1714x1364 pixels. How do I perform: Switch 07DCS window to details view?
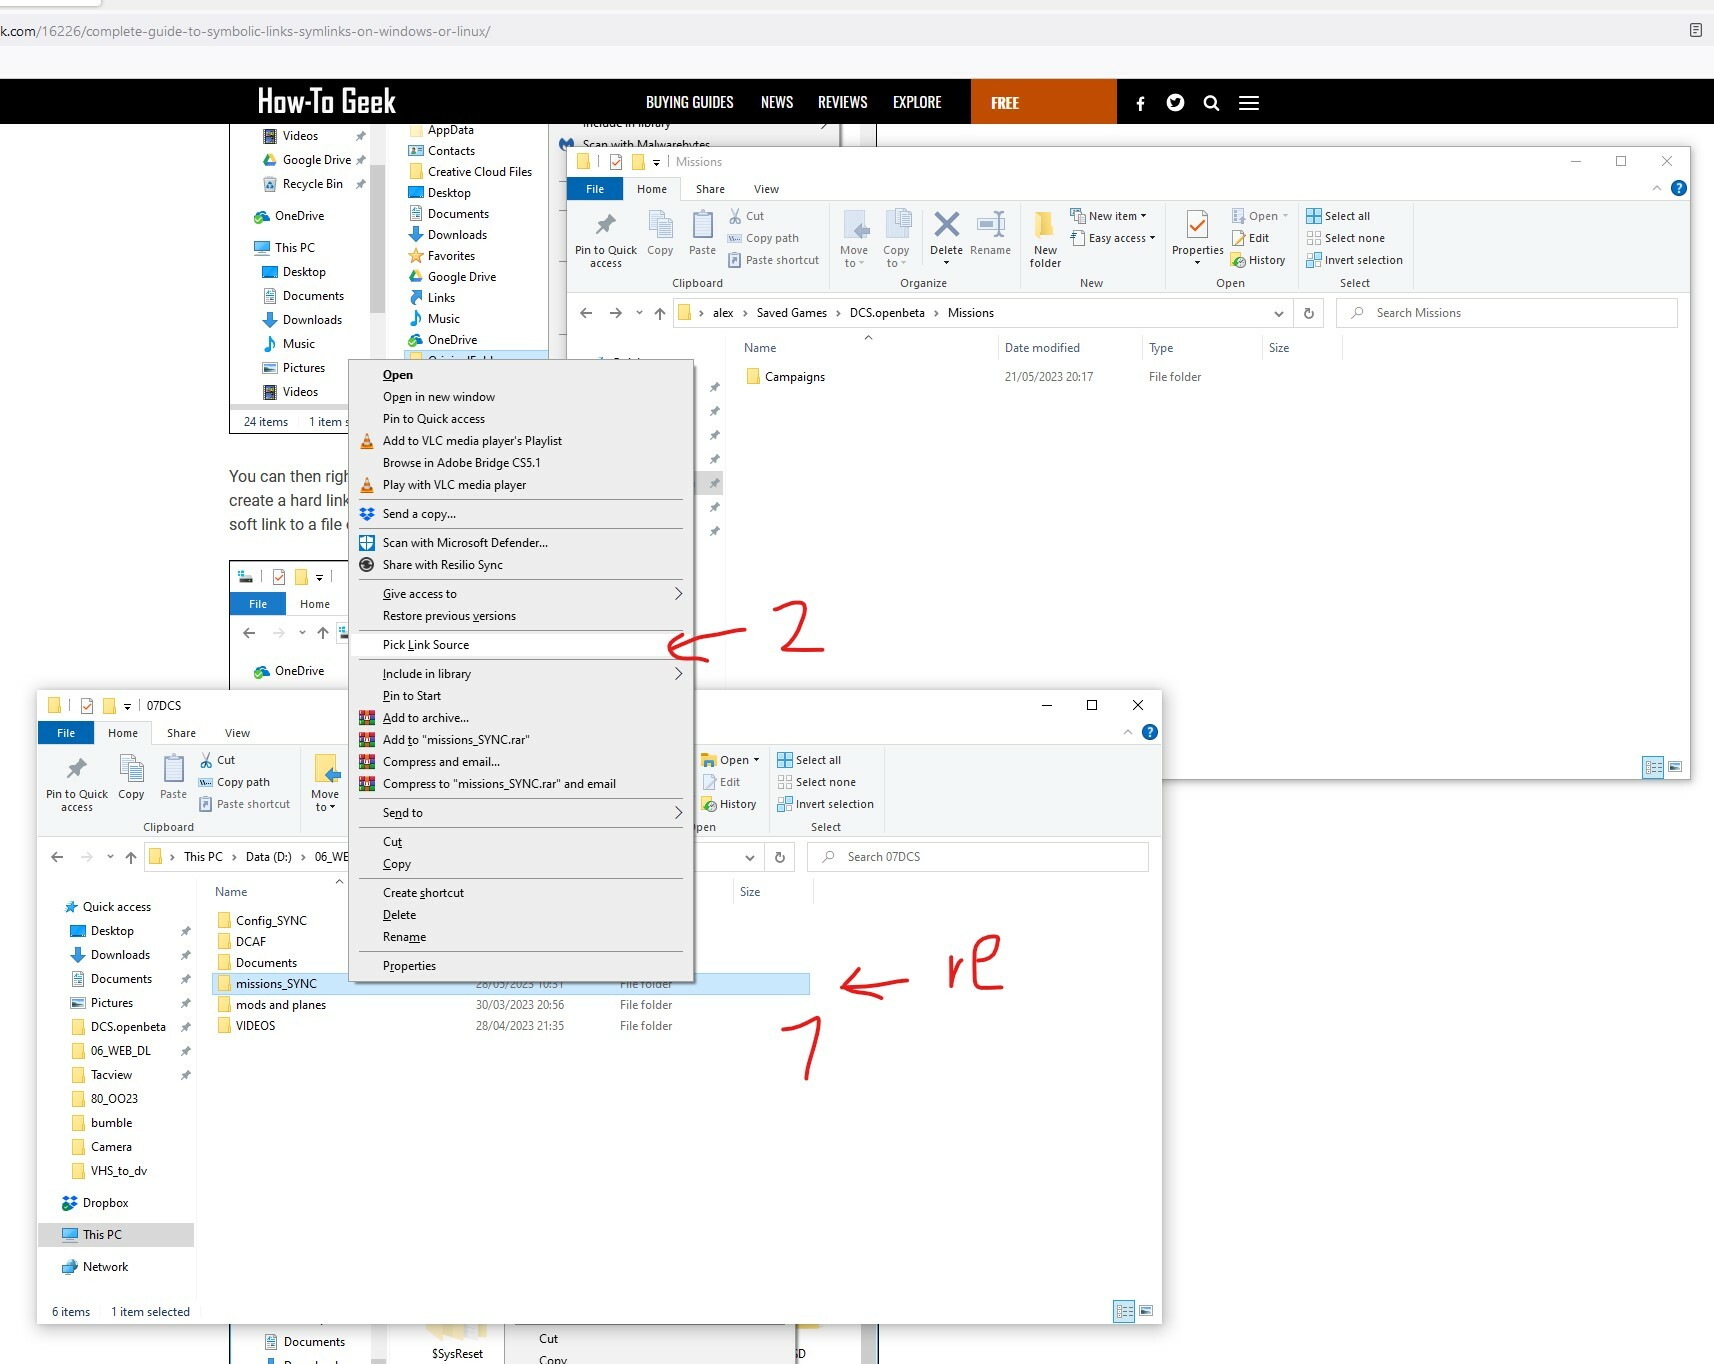(1124, 1311)
